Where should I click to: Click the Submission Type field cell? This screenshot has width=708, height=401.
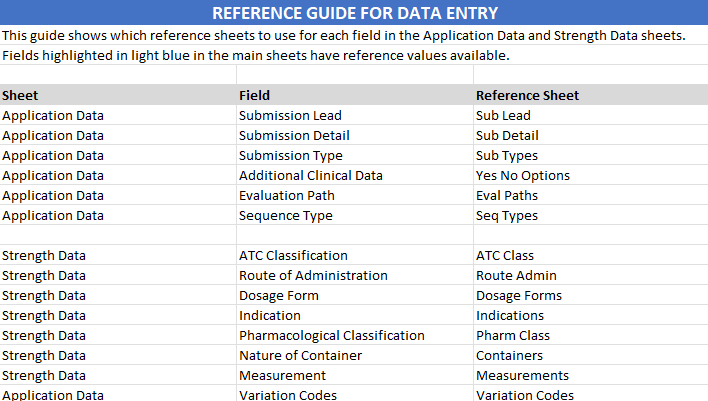pos(290,155)
